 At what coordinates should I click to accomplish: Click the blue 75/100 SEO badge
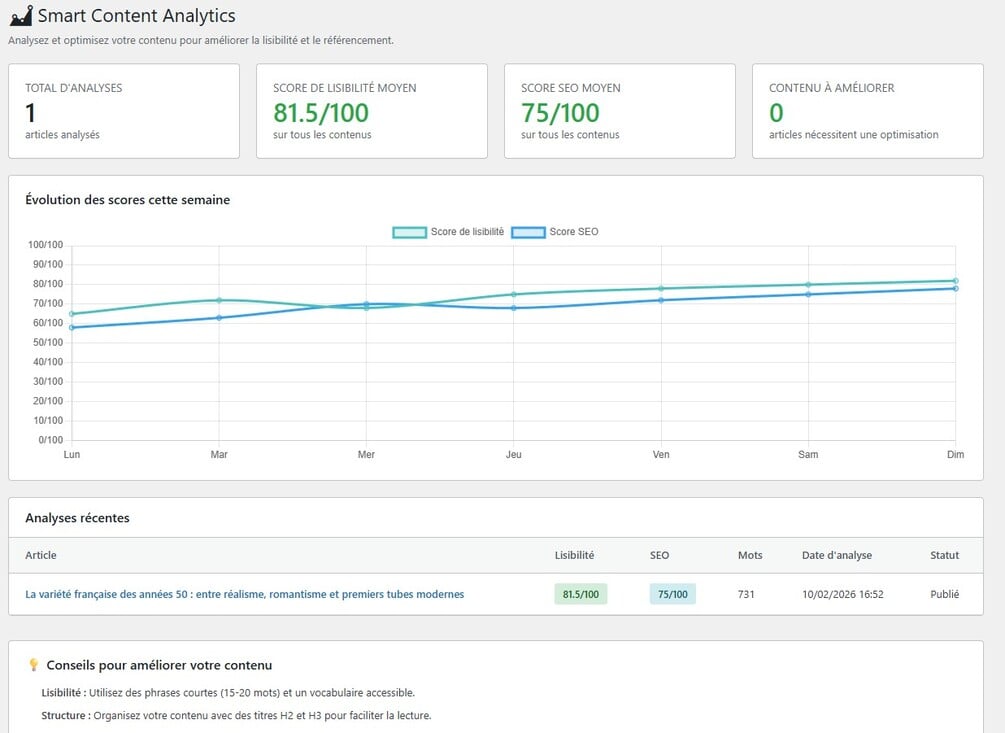pyautogui.click(x=672, y=594)
